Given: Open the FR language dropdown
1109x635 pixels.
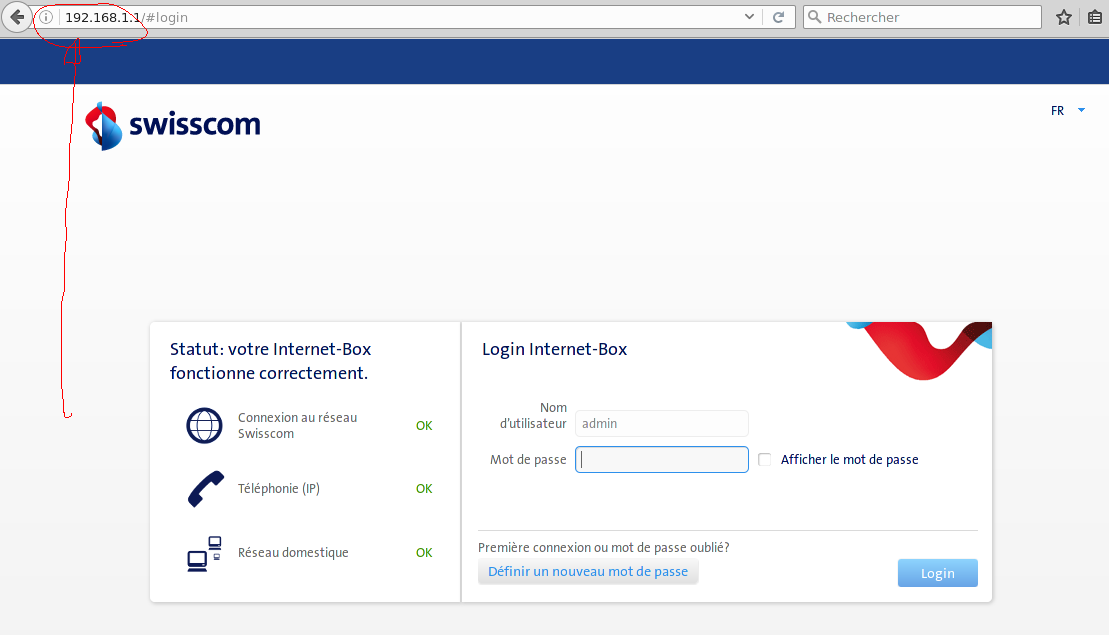Looking at the screenshot, I should 1068,111.
